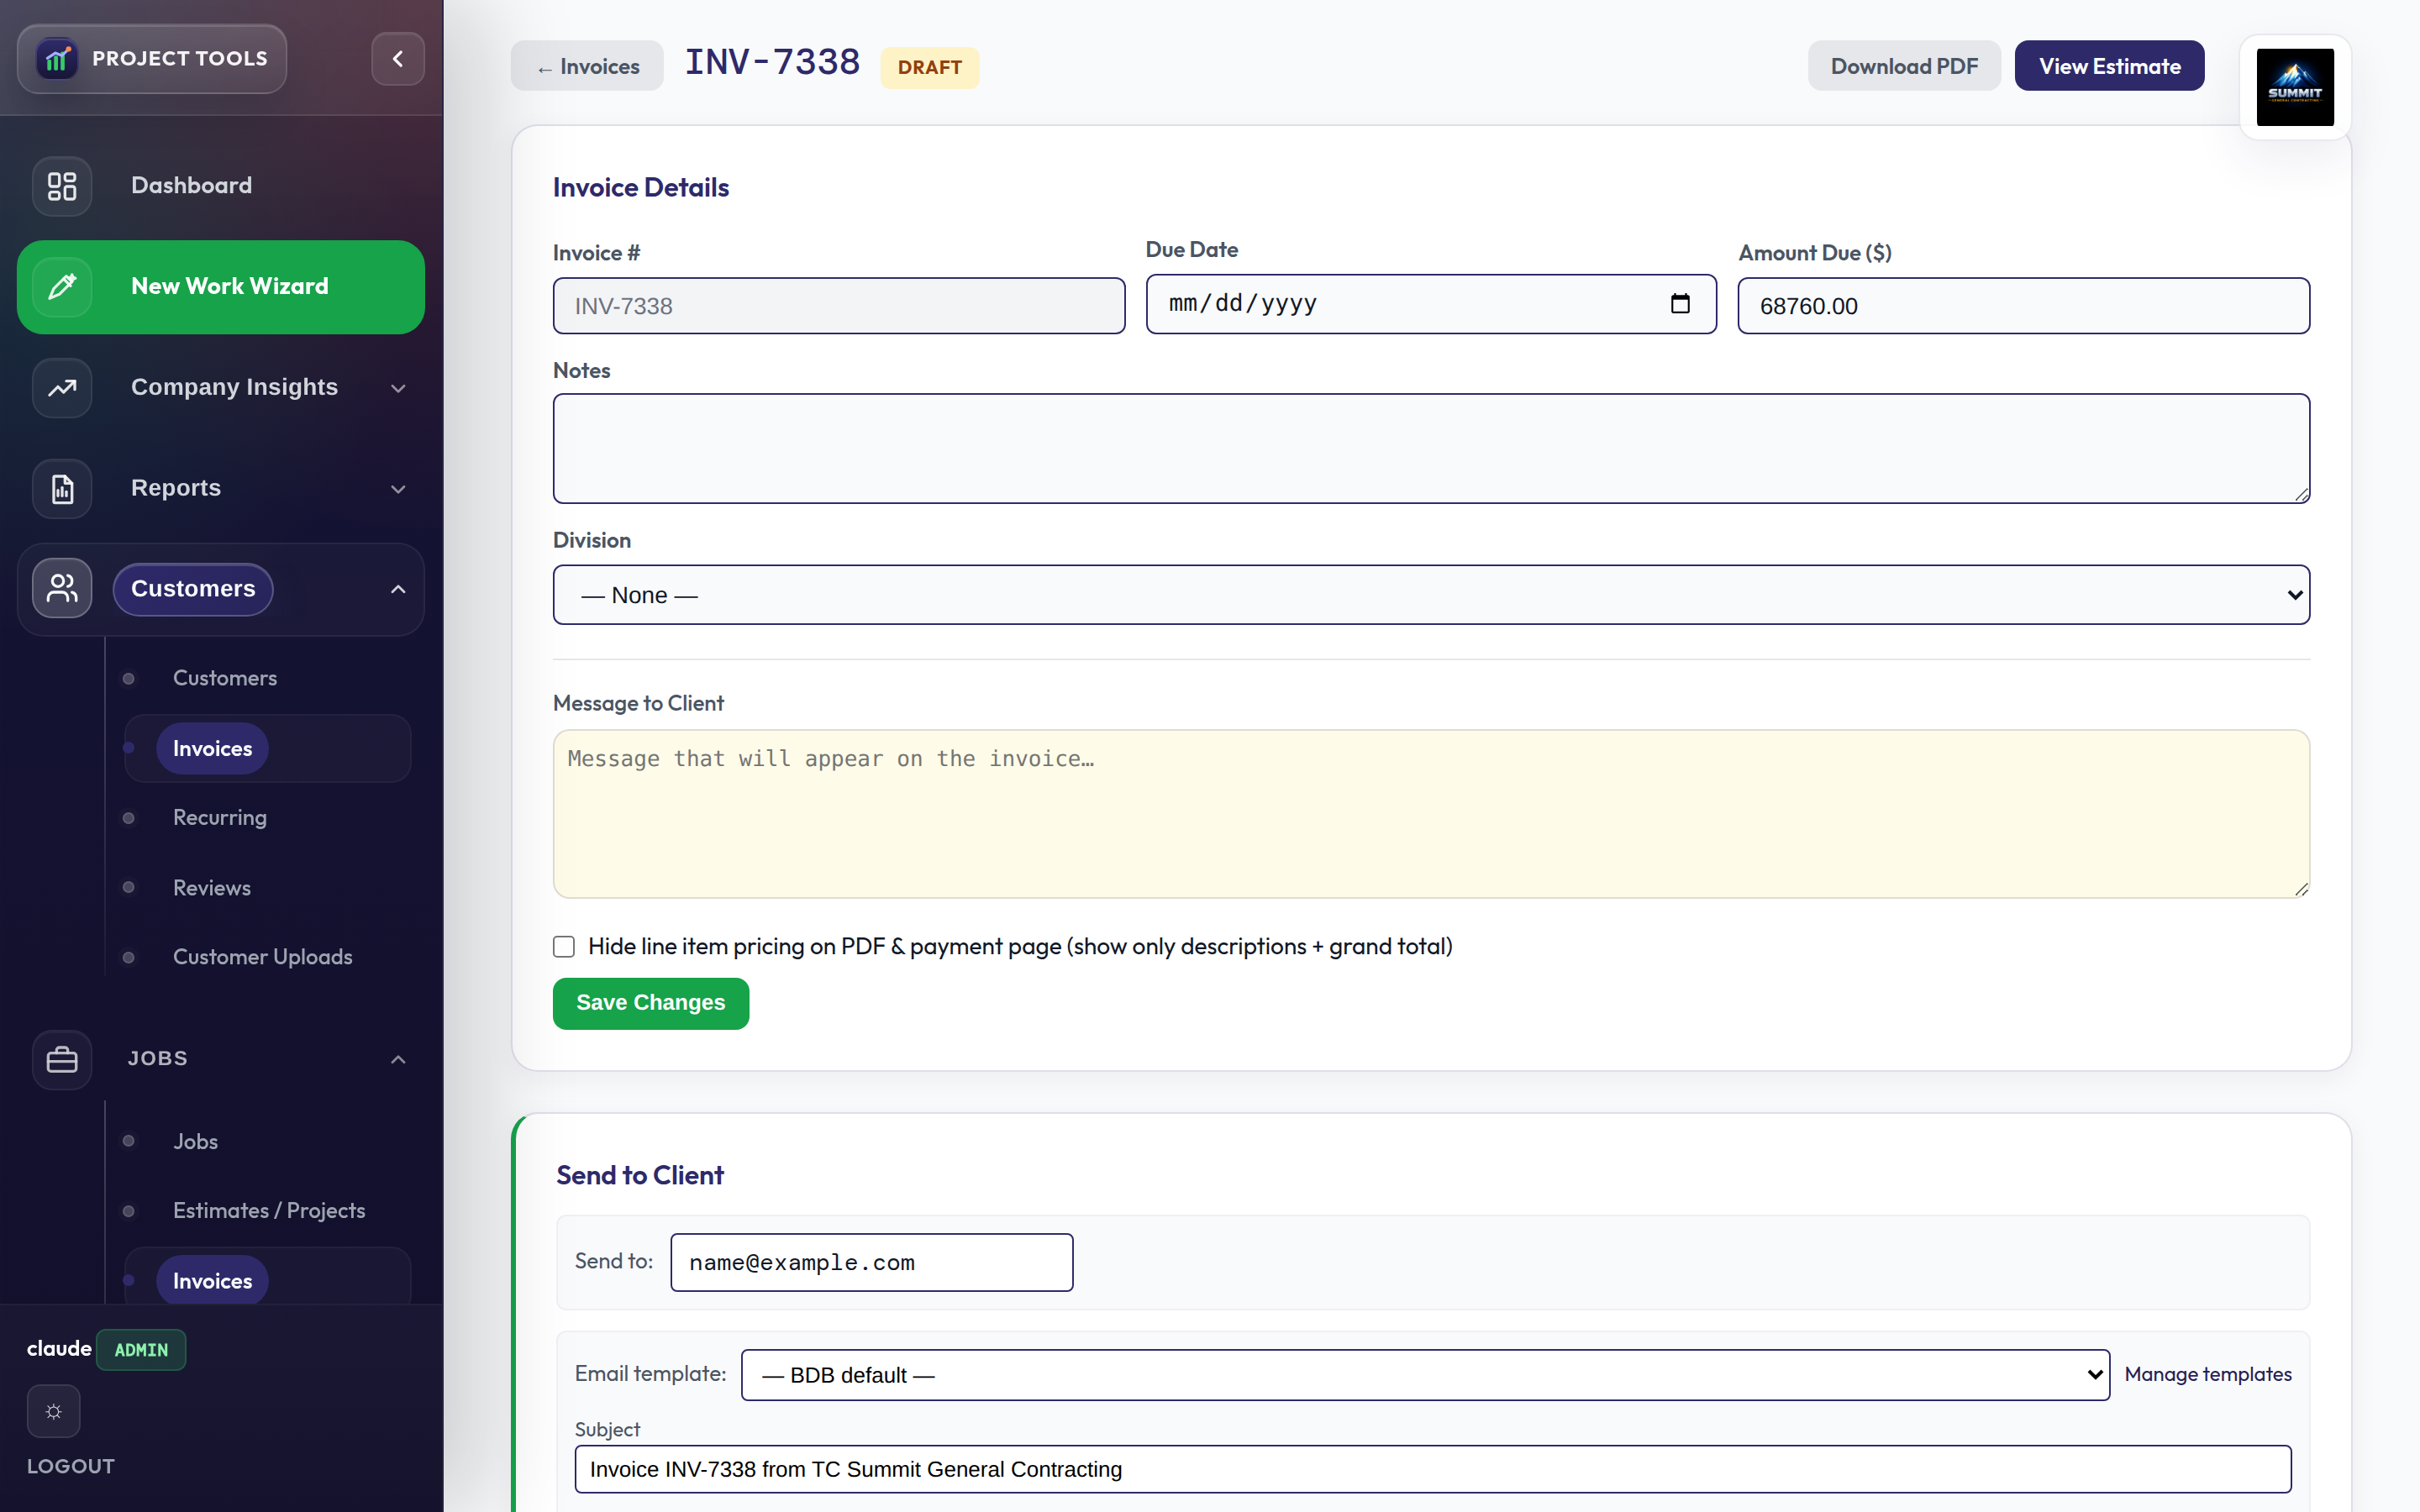Open Estimates / Projects
The width and height of the screenshot is (2420, 1512).
point(269,1211)
